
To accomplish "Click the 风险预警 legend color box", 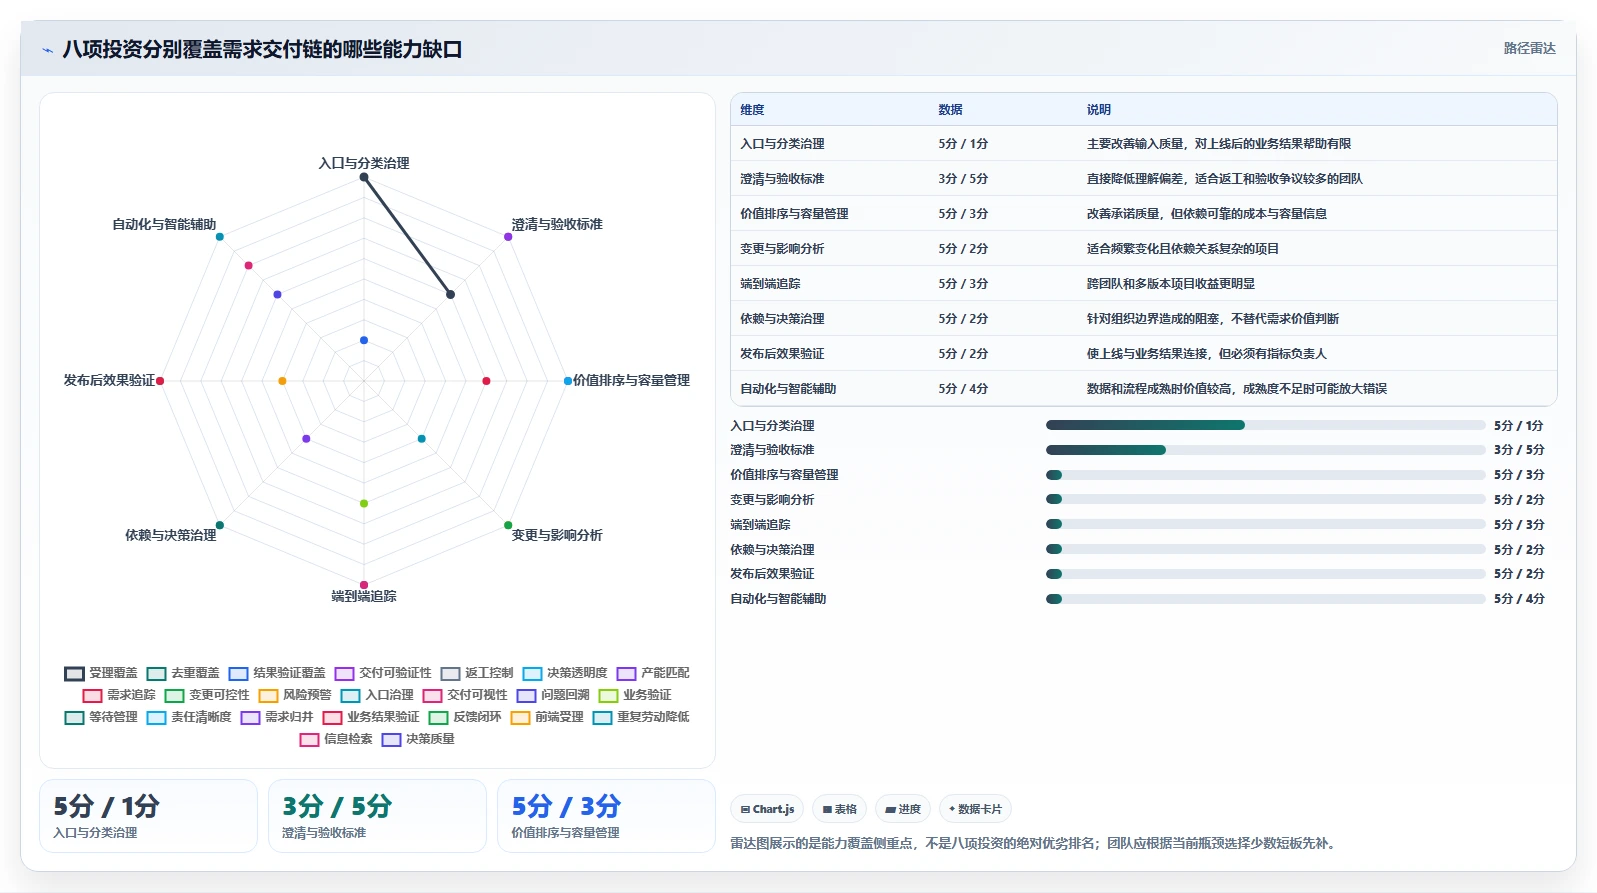I will point(268,695).
